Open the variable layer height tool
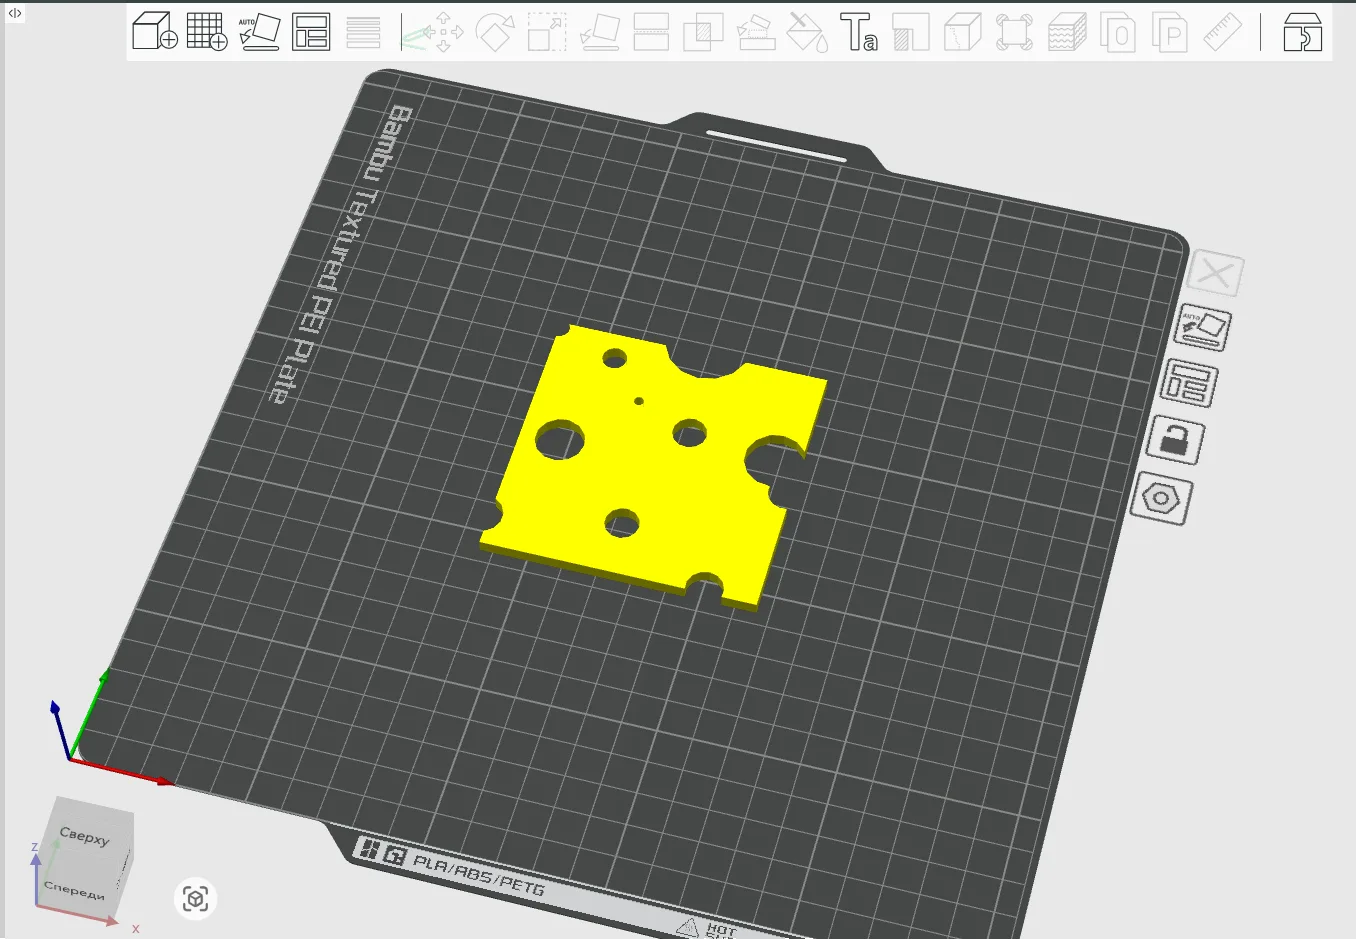1356x939 pixels. coord(363,31)
